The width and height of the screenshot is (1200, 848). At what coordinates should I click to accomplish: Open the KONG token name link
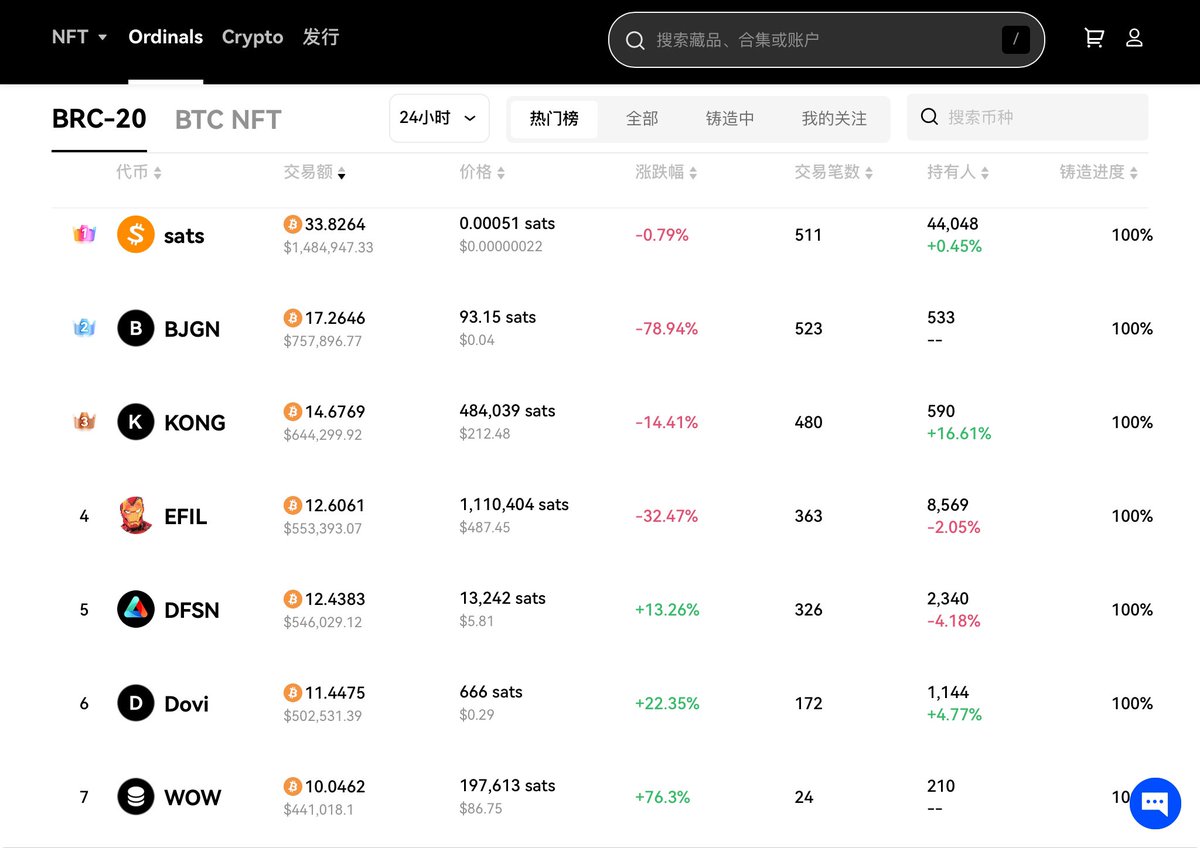195,423
